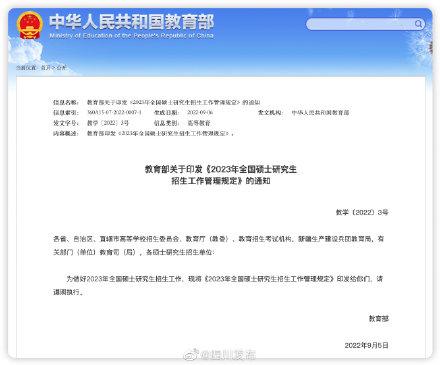Click right-aligned document number 教学〔2022〕3号
Viewport: 440px width, 365px height.
[362, 212]
